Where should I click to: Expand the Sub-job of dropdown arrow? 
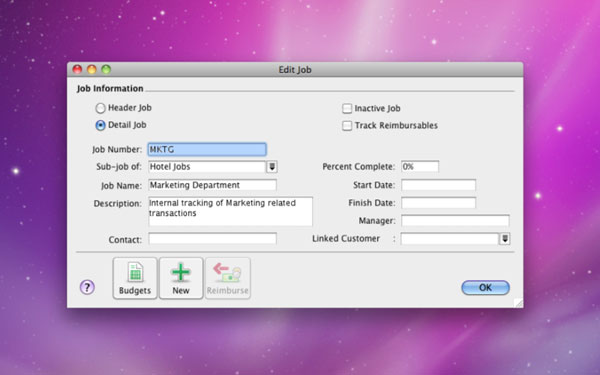coord(272,167)
